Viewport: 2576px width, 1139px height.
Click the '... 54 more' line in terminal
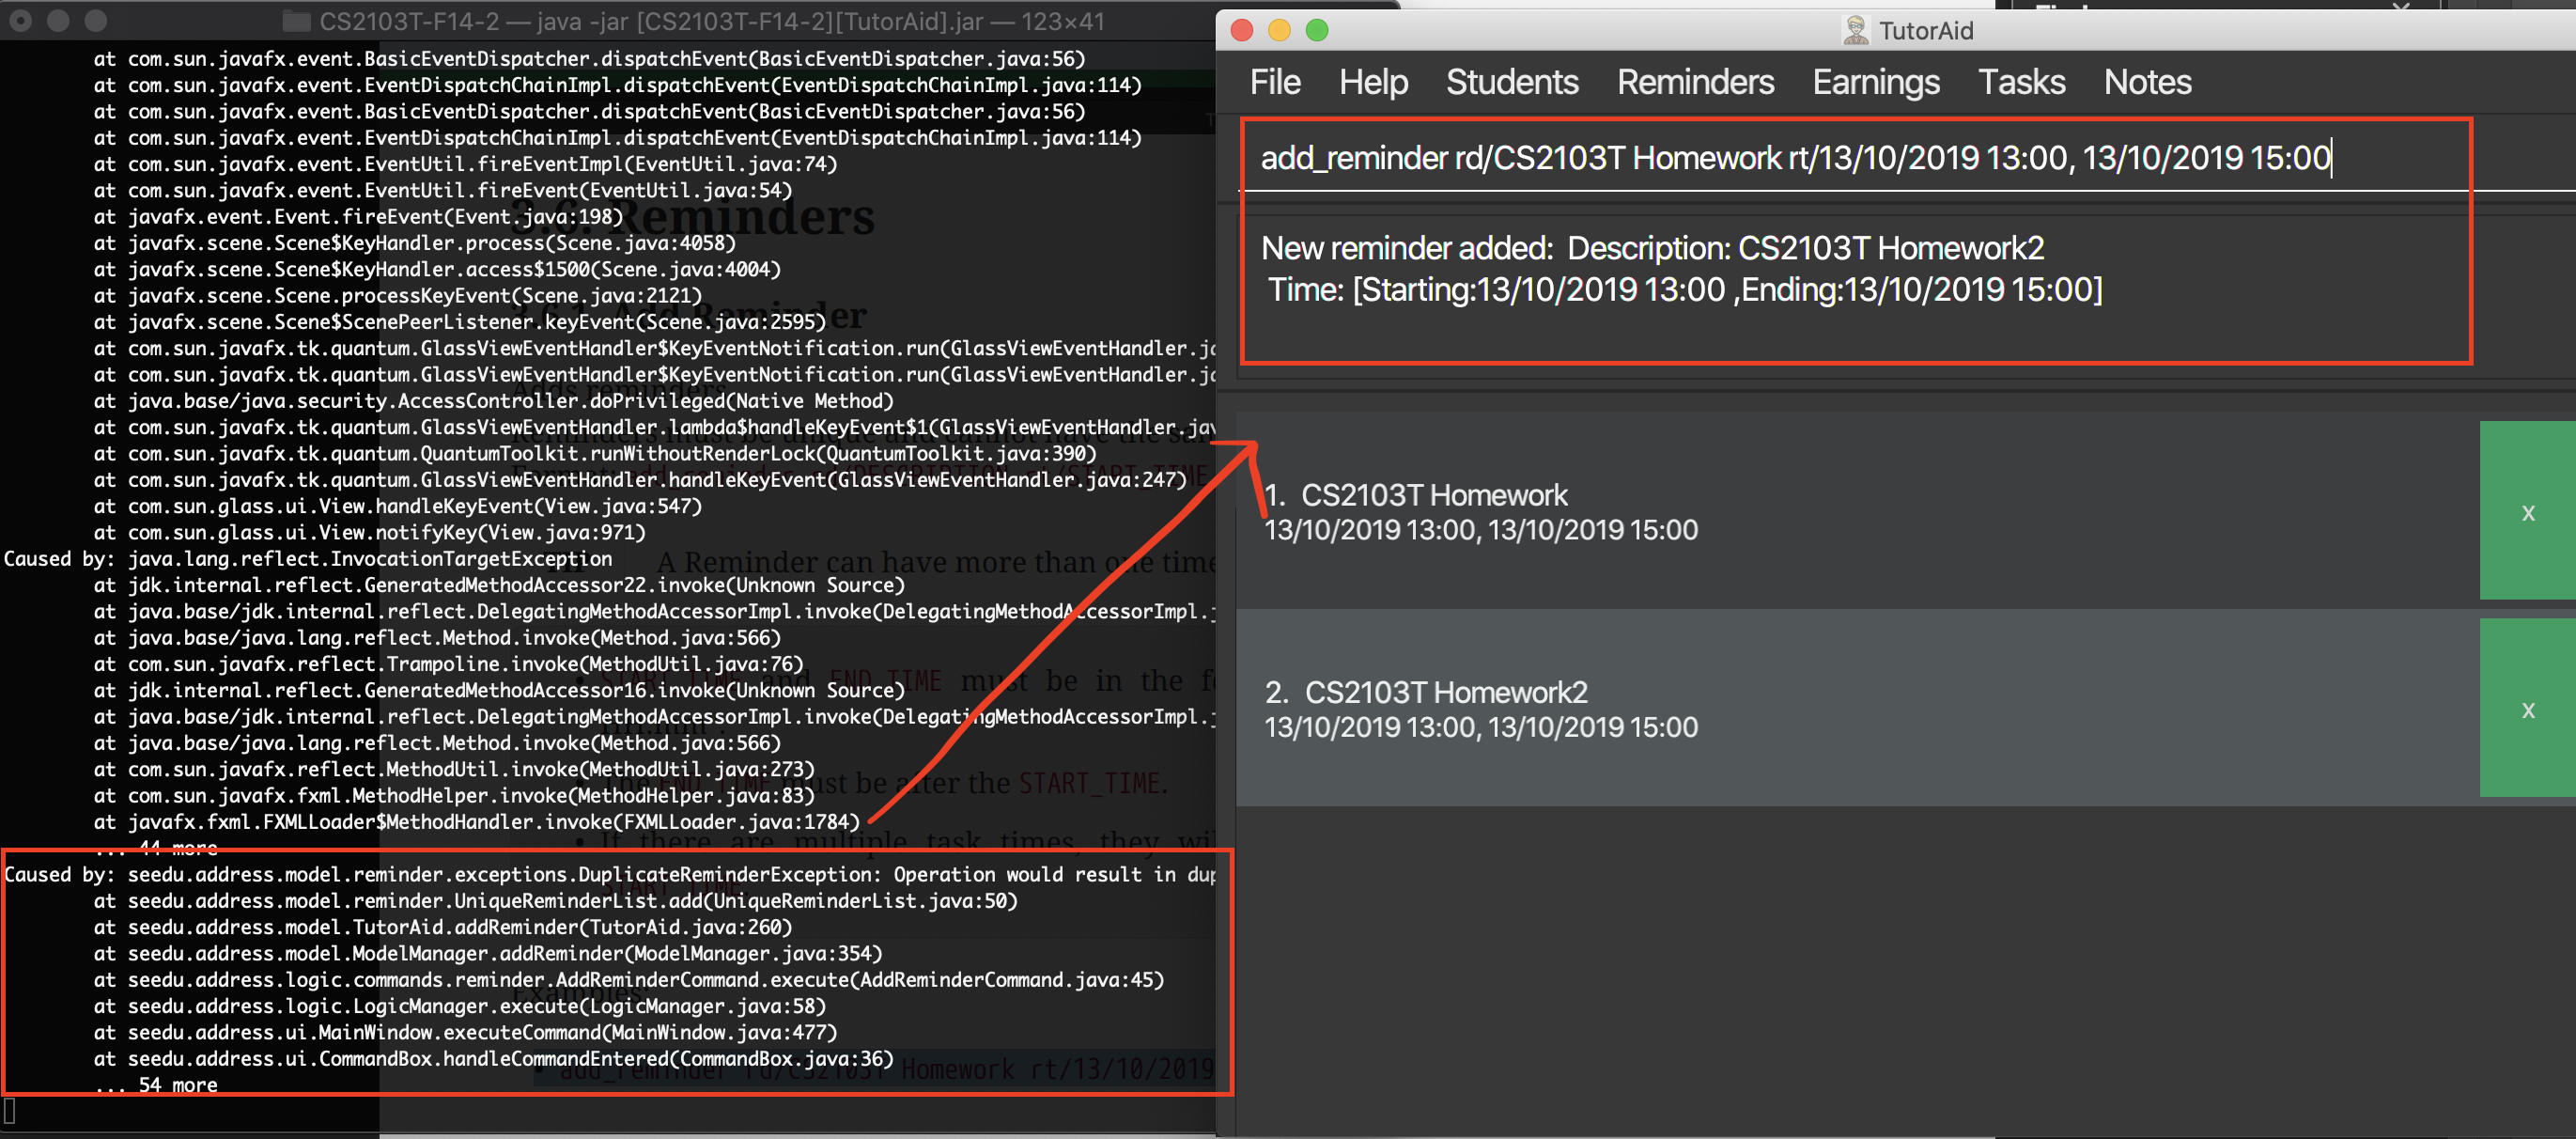point(156,1084)
